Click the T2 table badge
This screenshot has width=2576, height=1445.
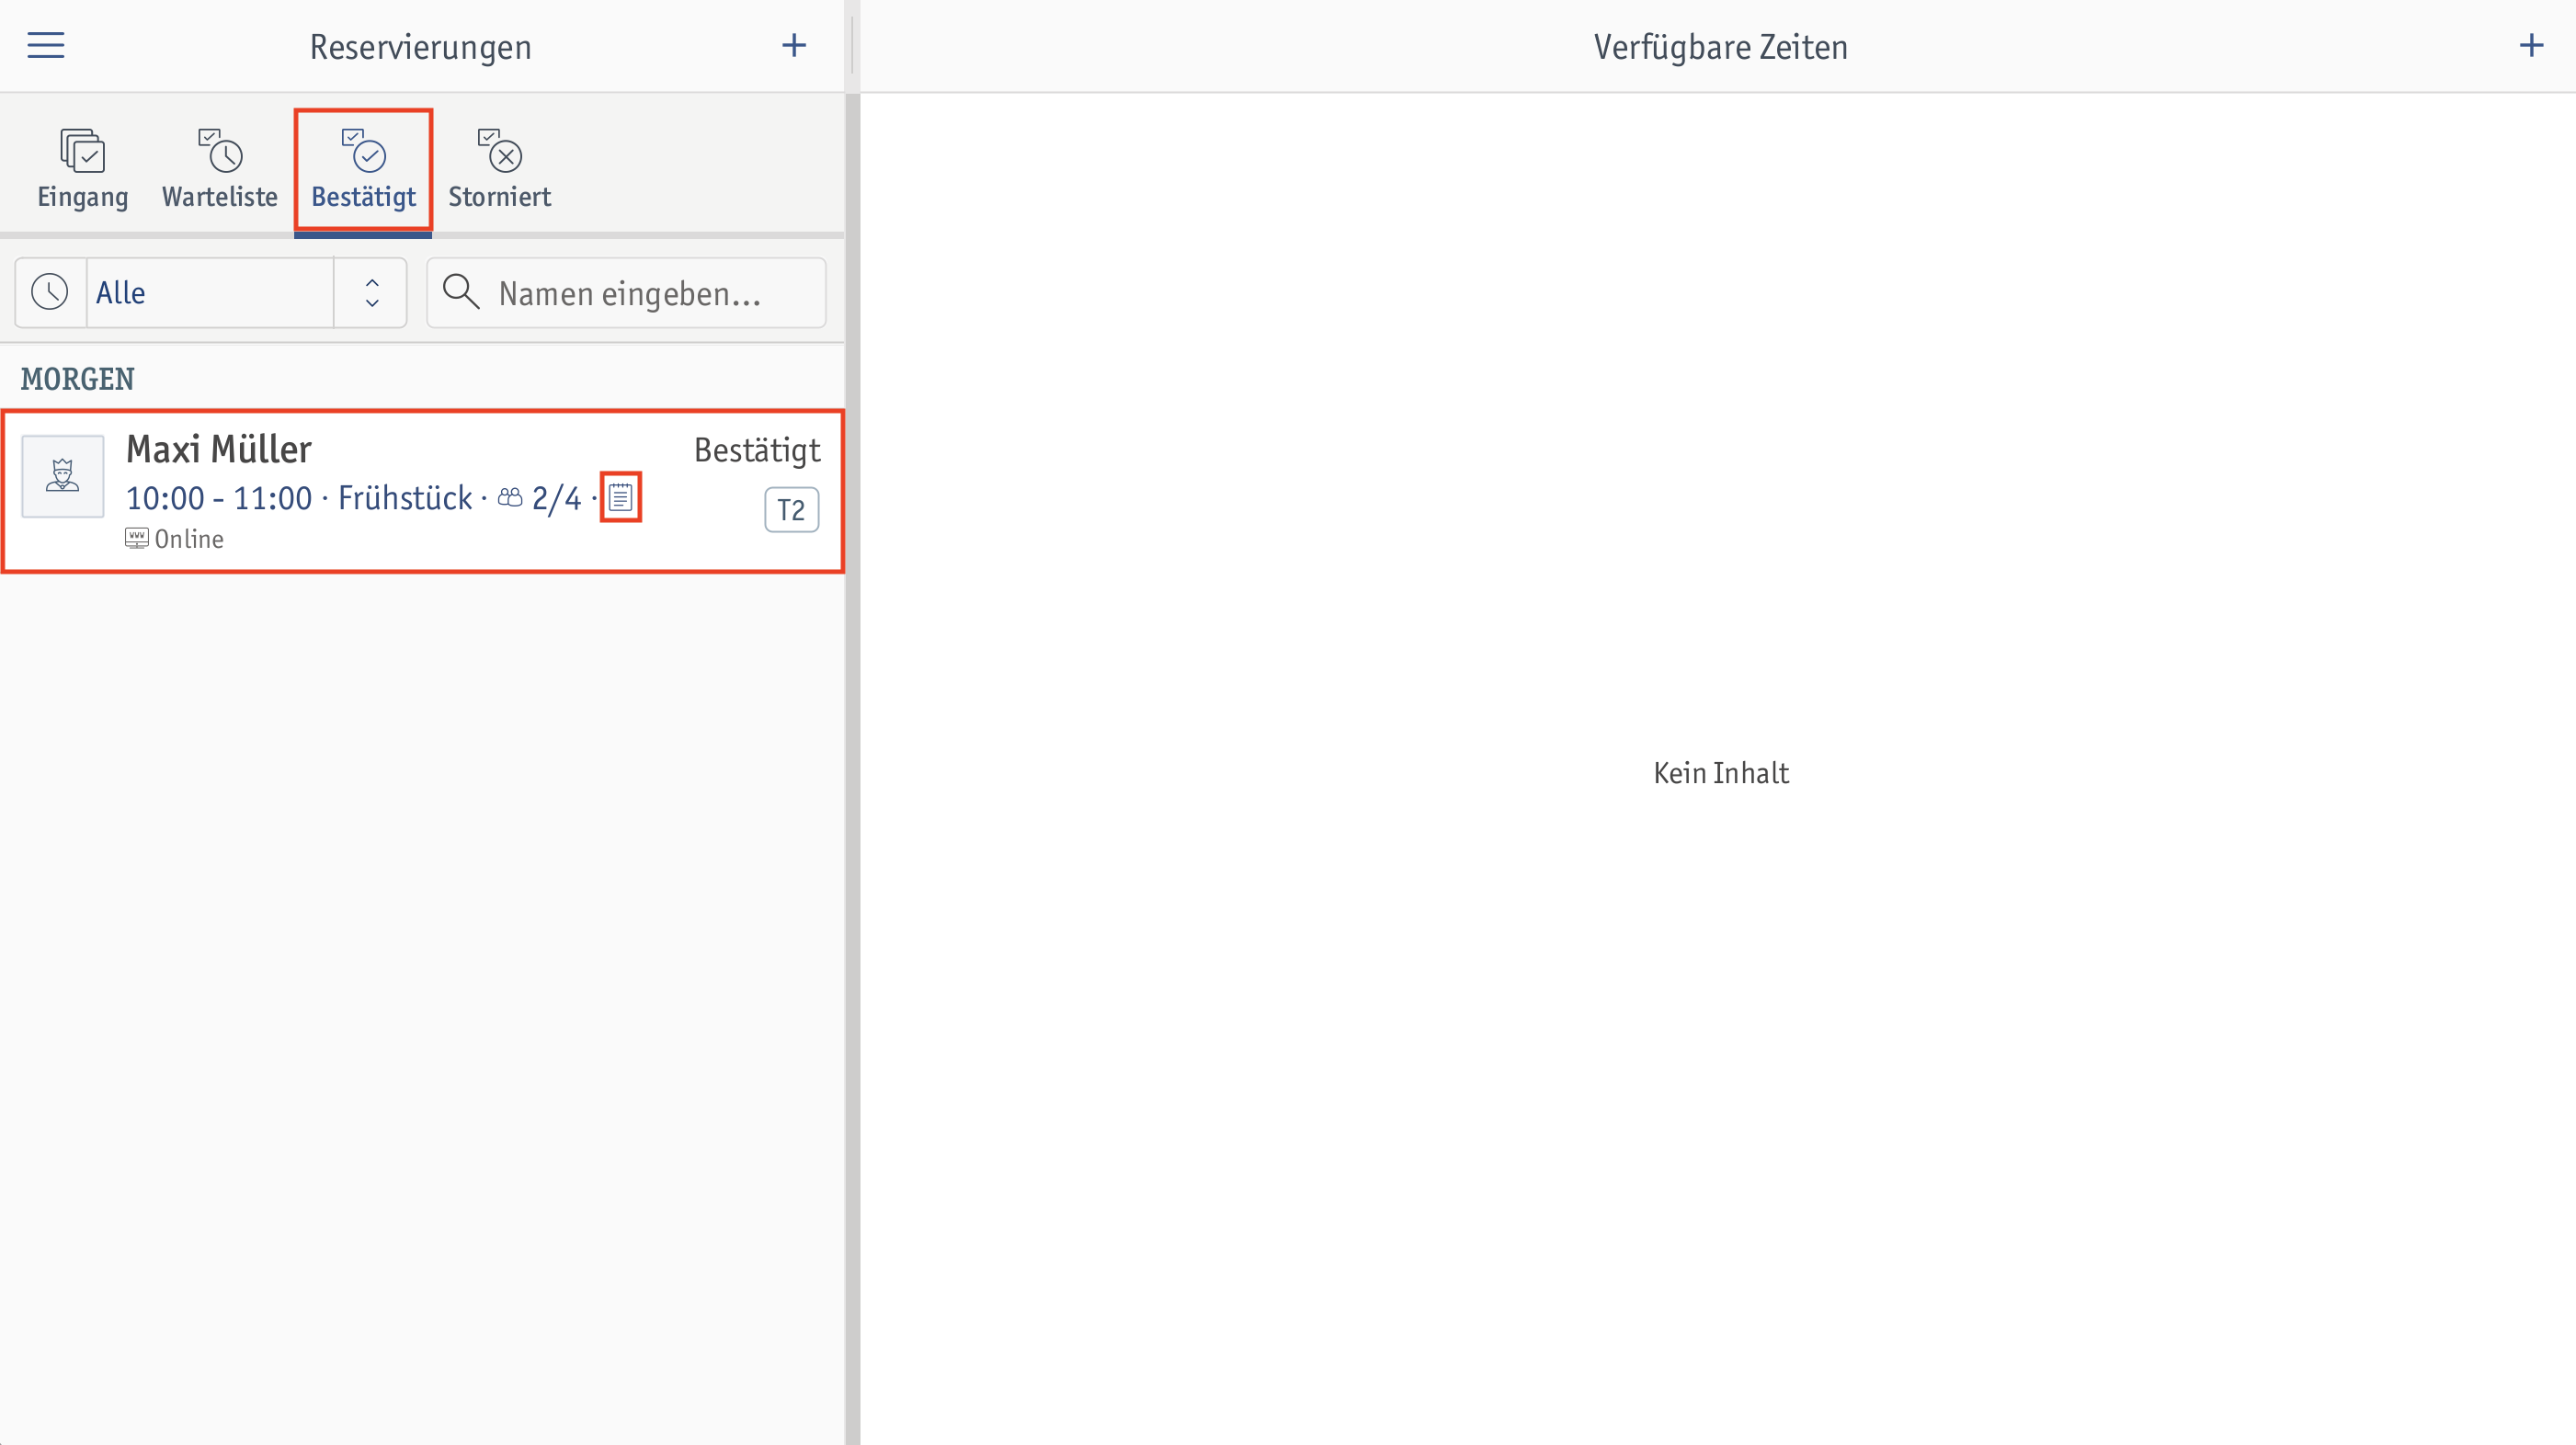pyautogui.click(x=792, y=510)
